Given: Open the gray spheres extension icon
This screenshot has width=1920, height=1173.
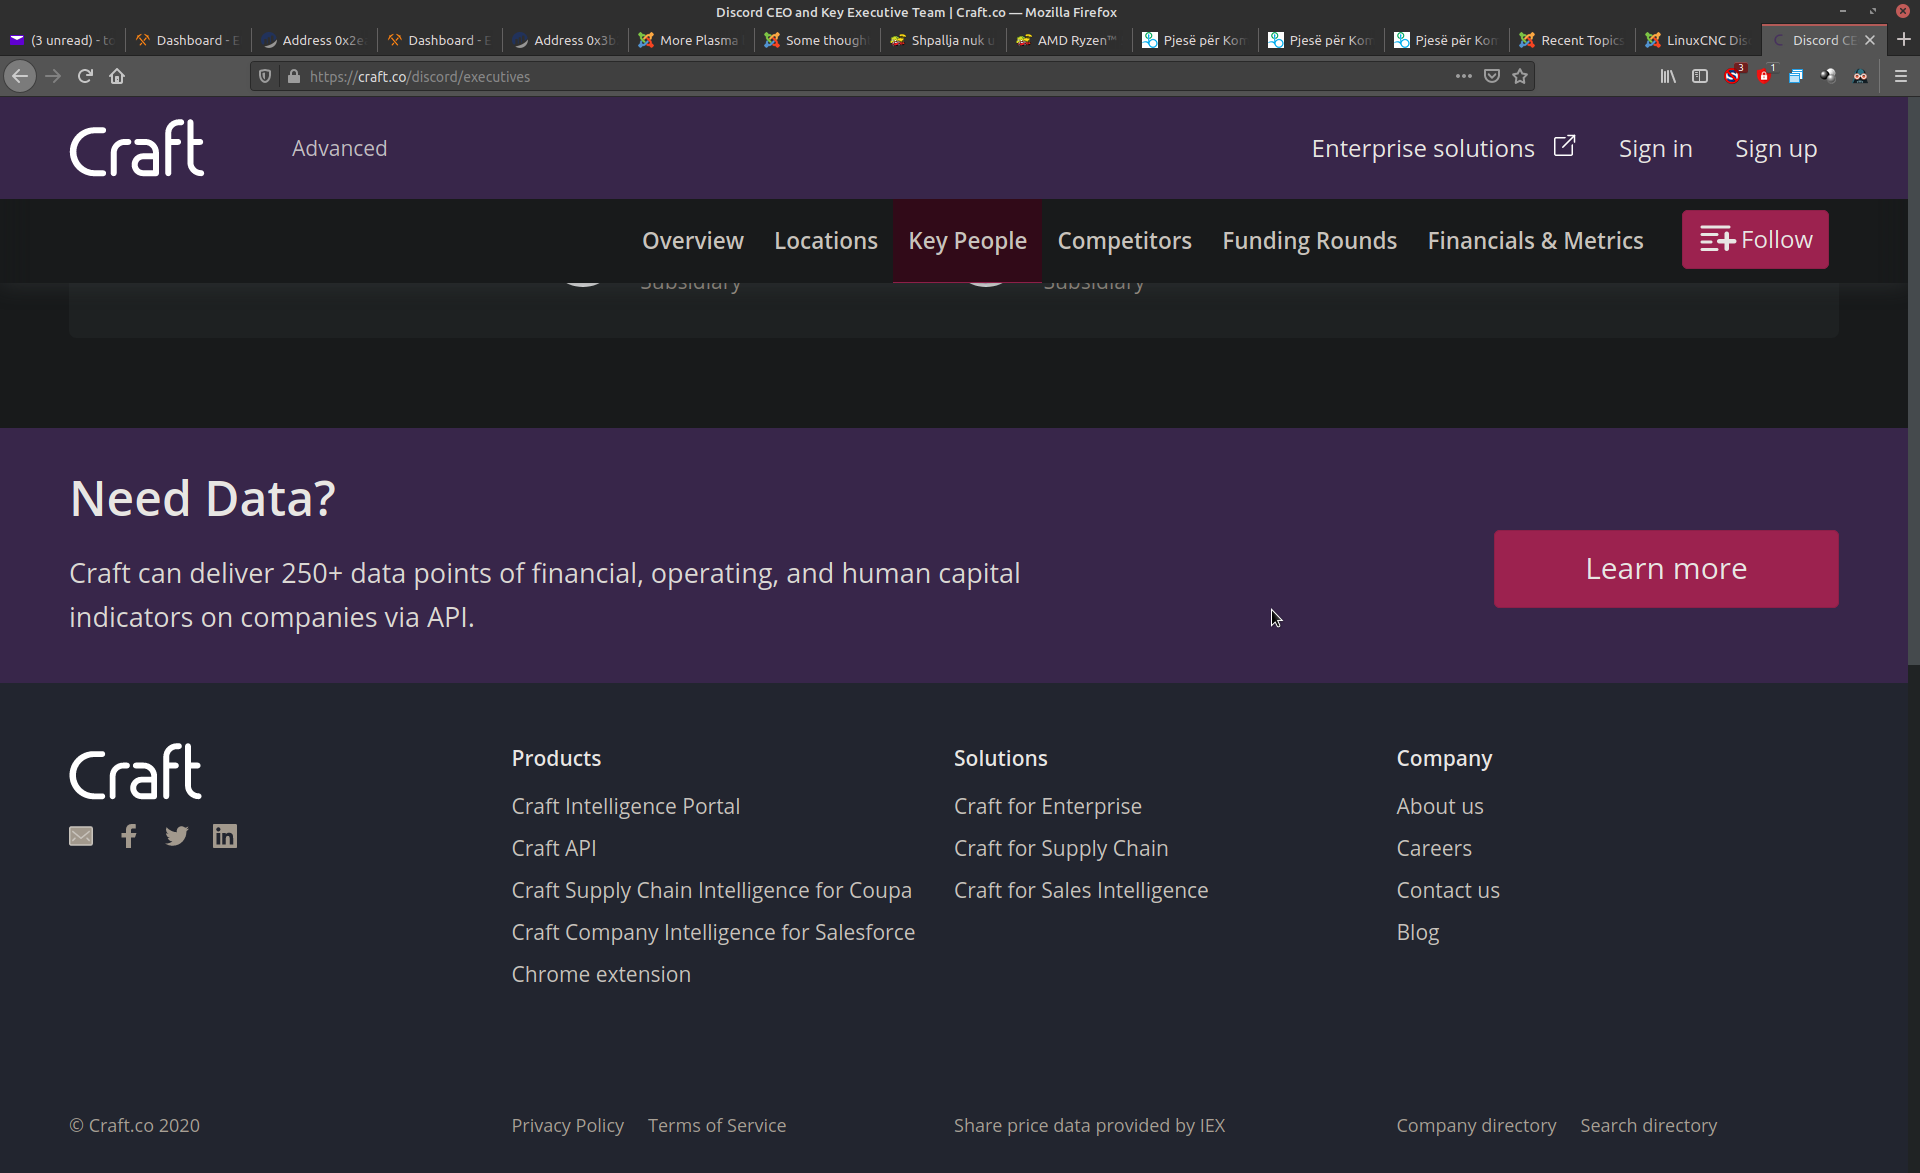Looking at the screenshot, I should pos(1828,76).
